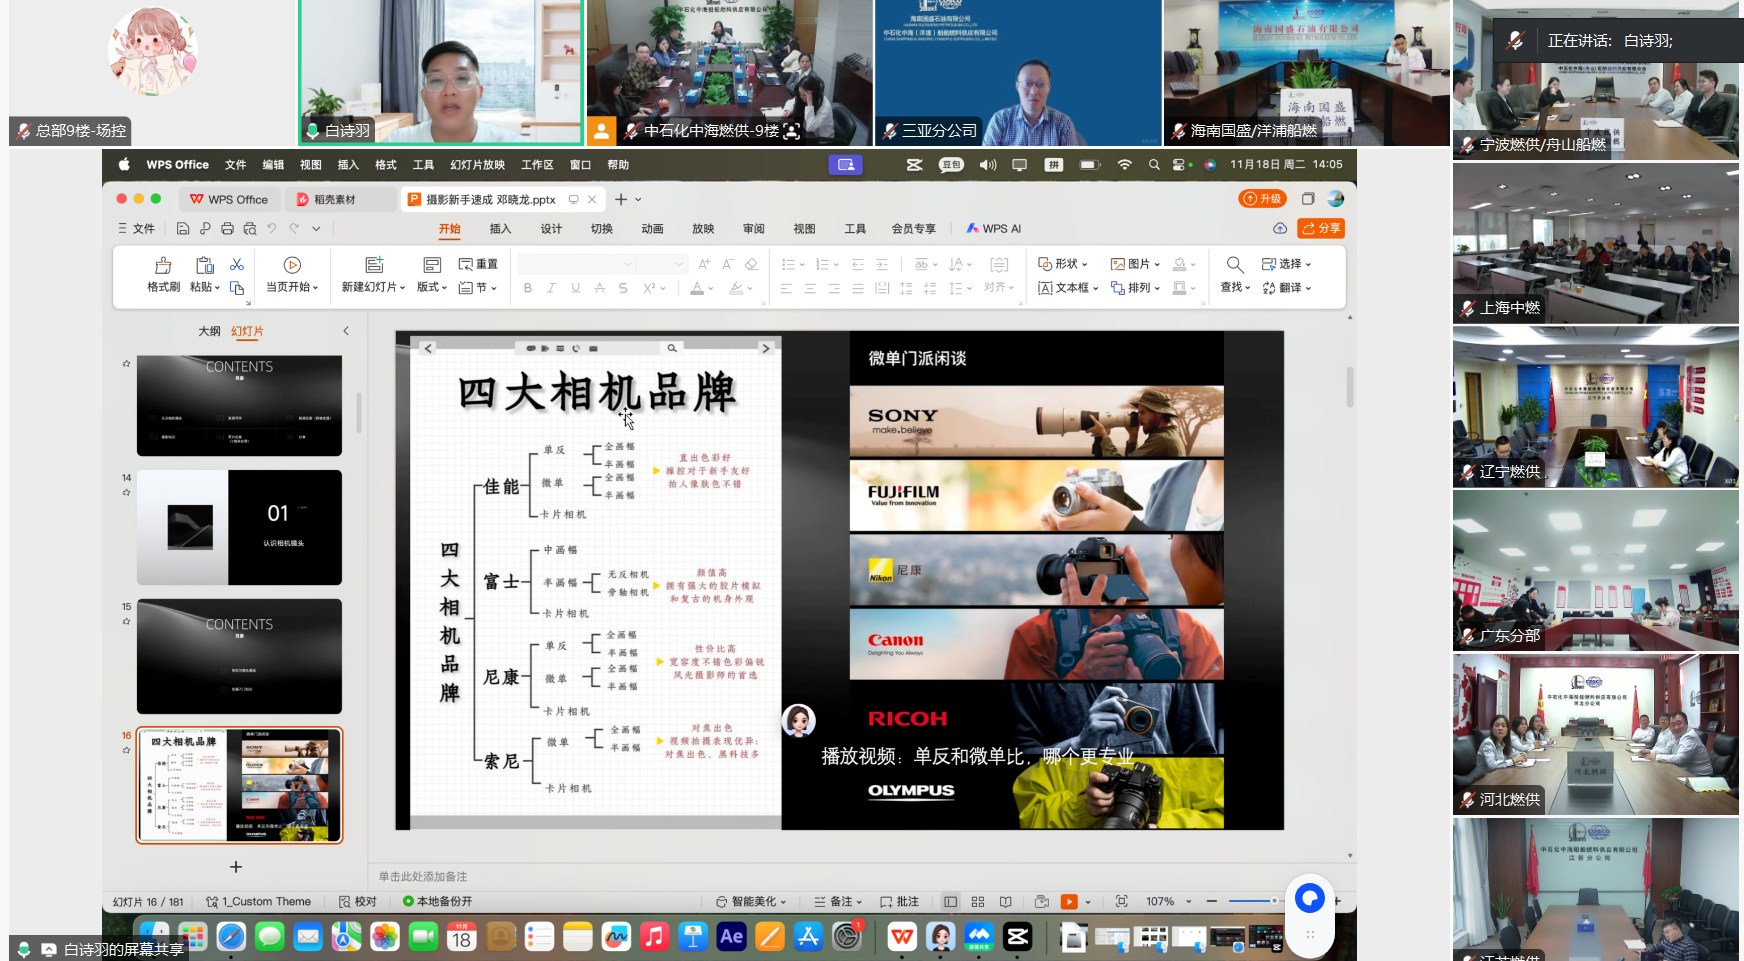Open the Animation (动画) ribbon tab
This screenshot has height=961, width=1744.
pos(652,229)
